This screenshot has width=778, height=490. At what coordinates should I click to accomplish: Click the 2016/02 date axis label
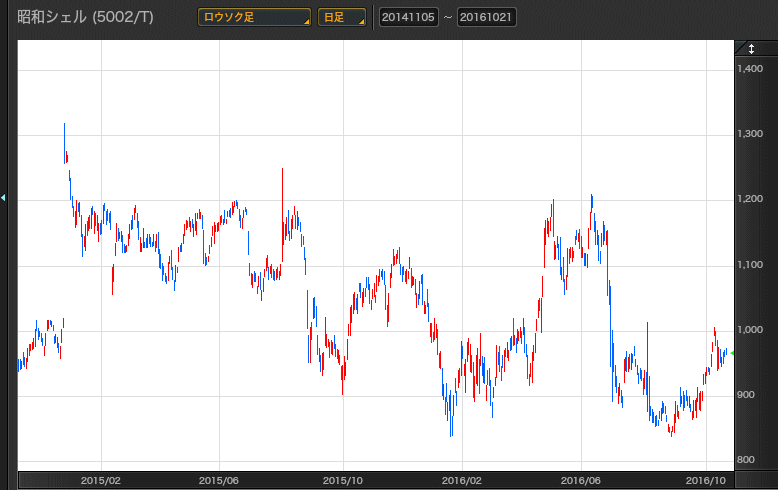[462, 481]
